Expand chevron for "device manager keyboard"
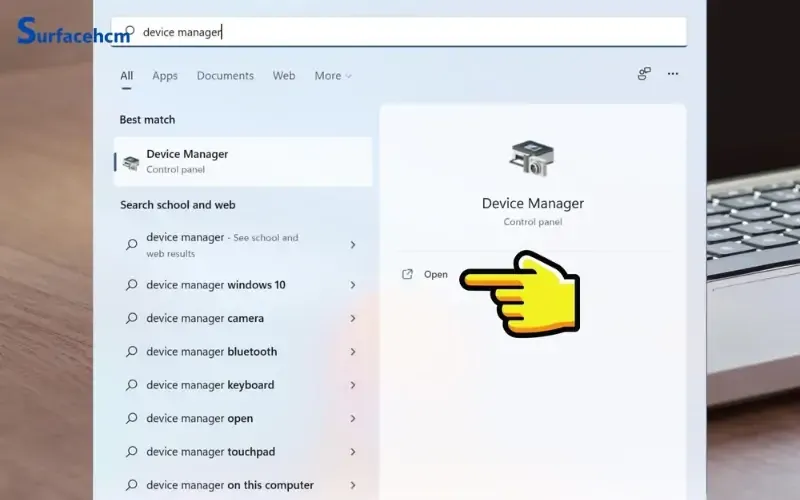Image resolution: width=800 pixels, height=500 pixels. point(353,385)
